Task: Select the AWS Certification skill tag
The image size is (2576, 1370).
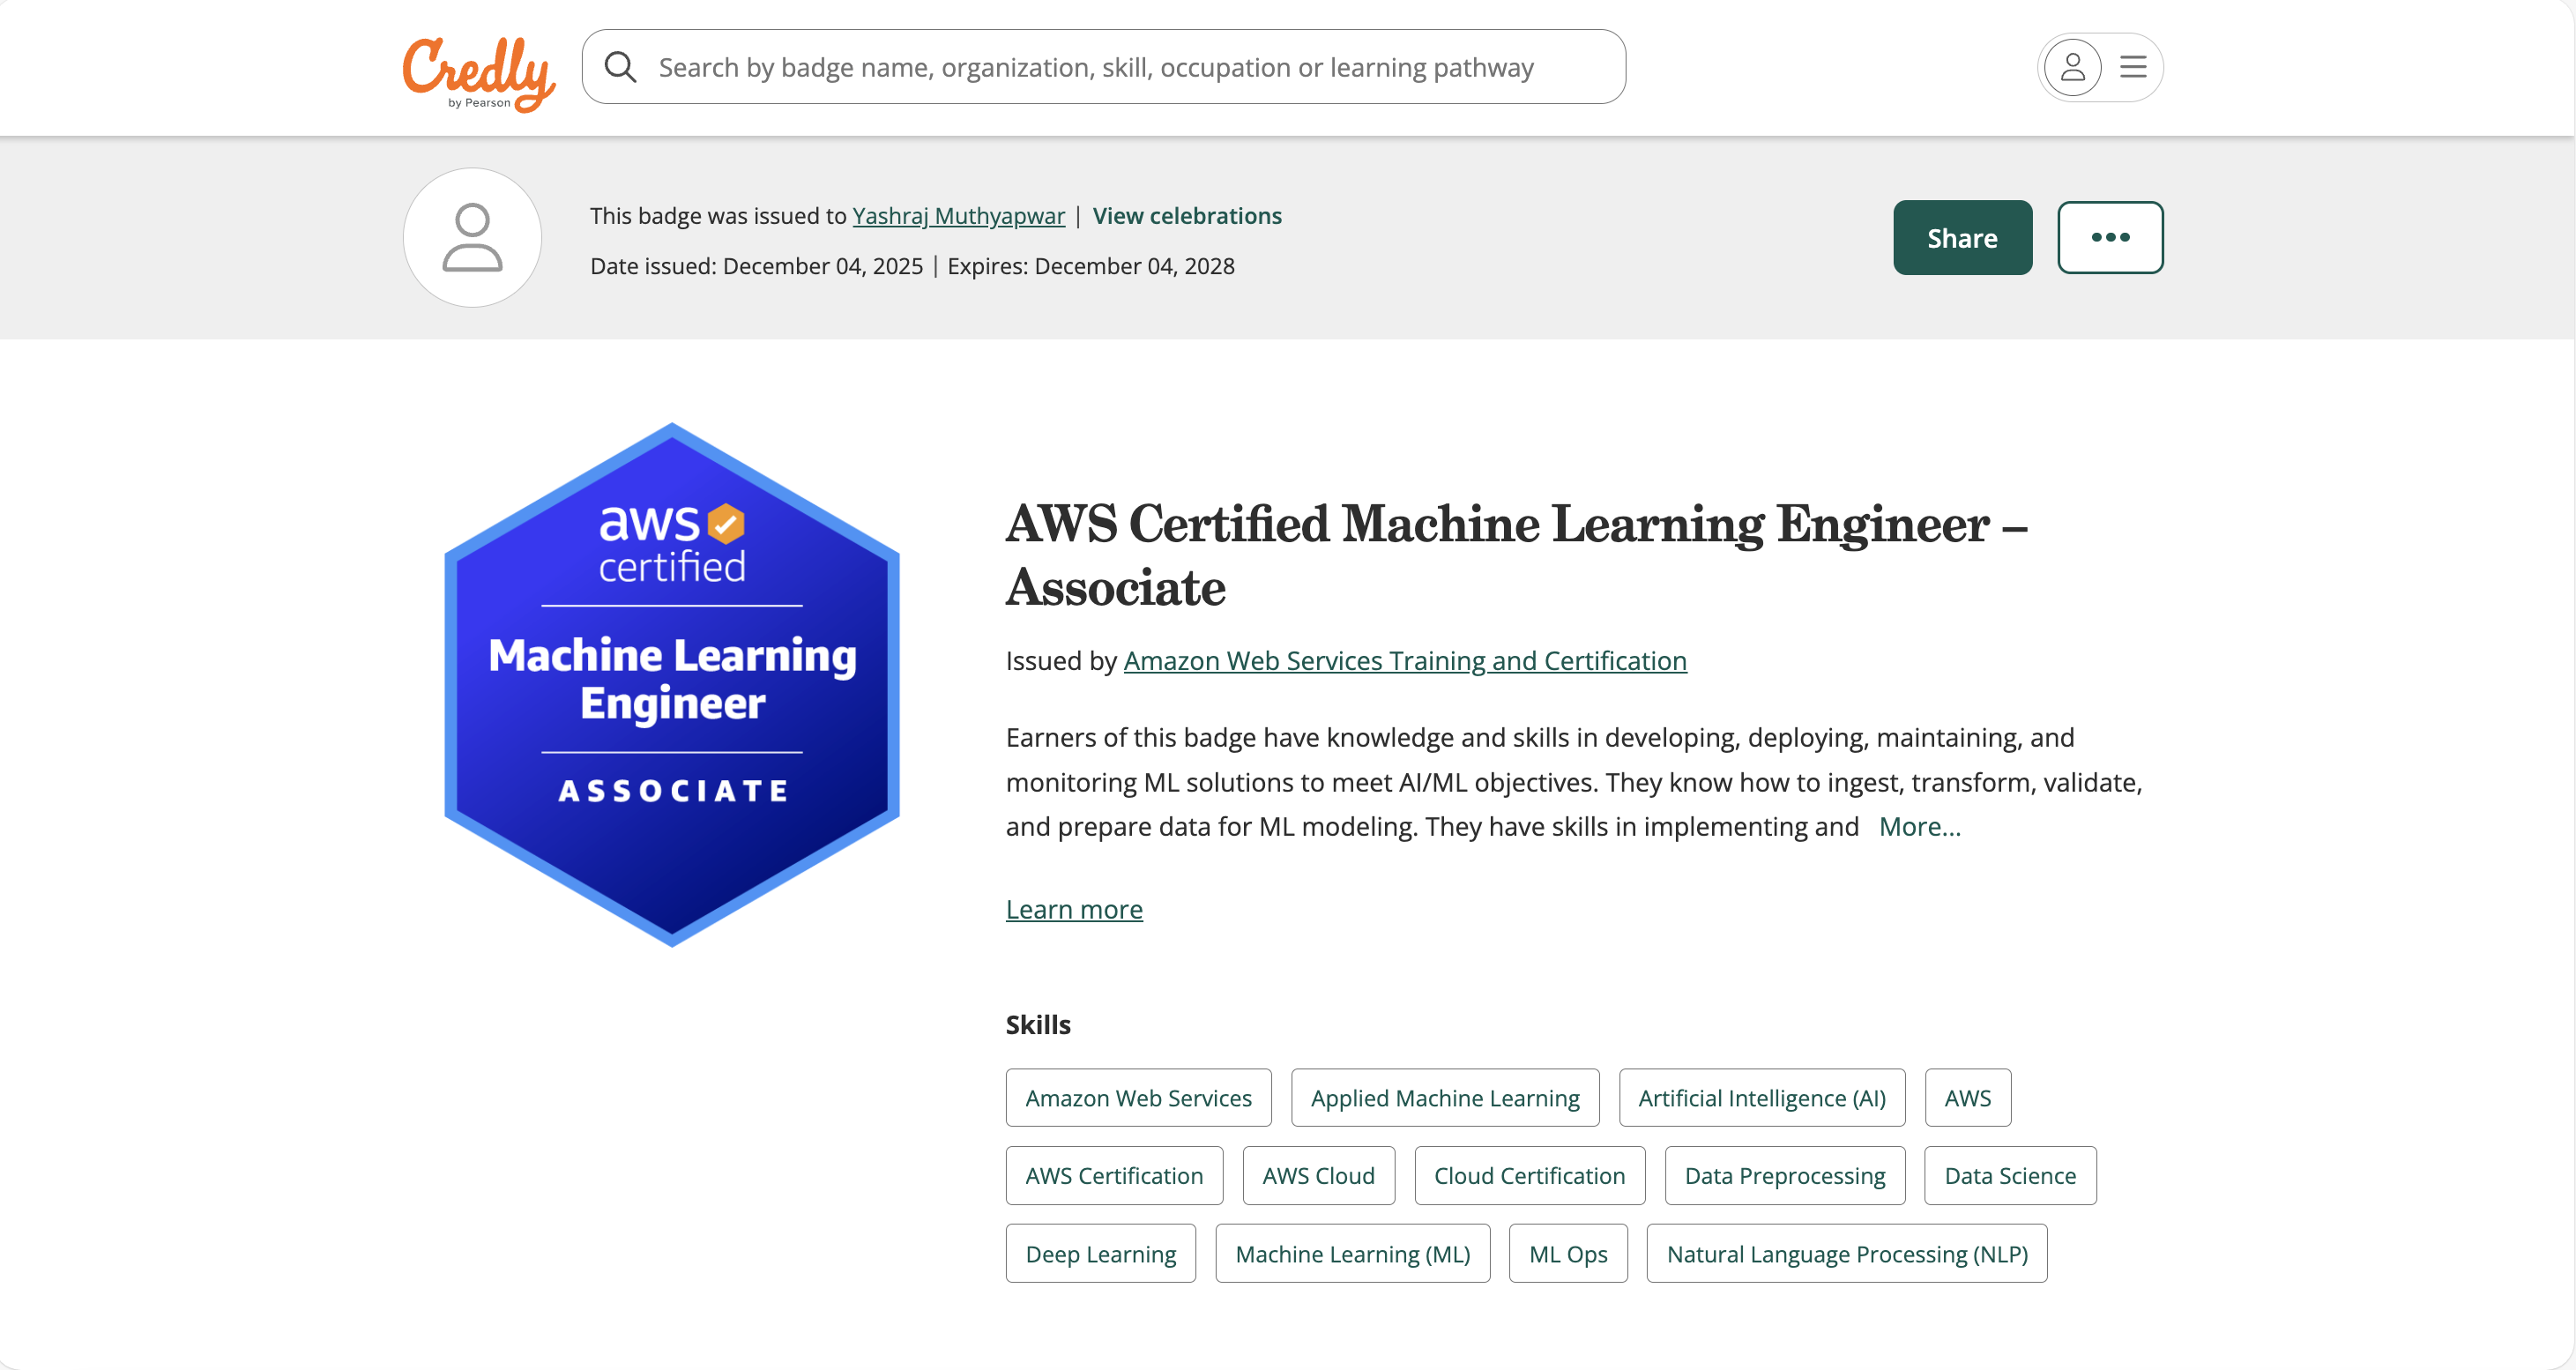Action: (x=1114, y=1175)
